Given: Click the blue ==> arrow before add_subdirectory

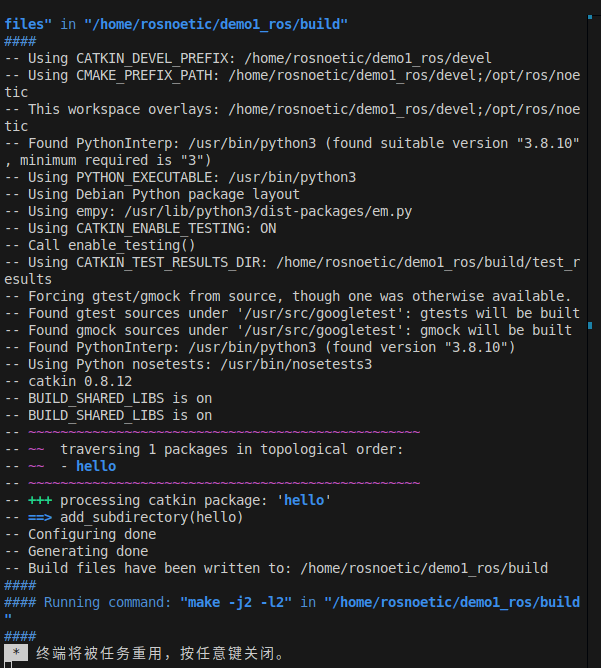Looking at the screenshot, I should 40,518.
